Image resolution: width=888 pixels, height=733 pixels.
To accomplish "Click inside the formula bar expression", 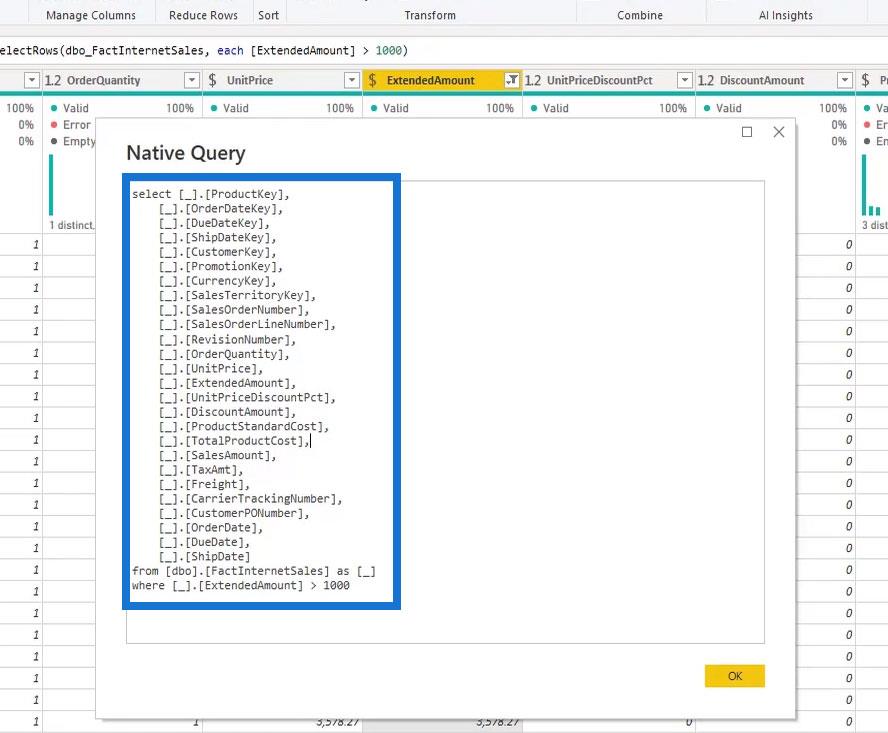I will [204, 50].
